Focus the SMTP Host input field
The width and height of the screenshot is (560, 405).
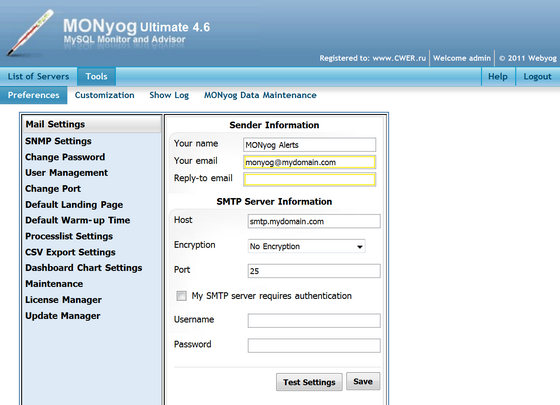click(x=314, y=221)
